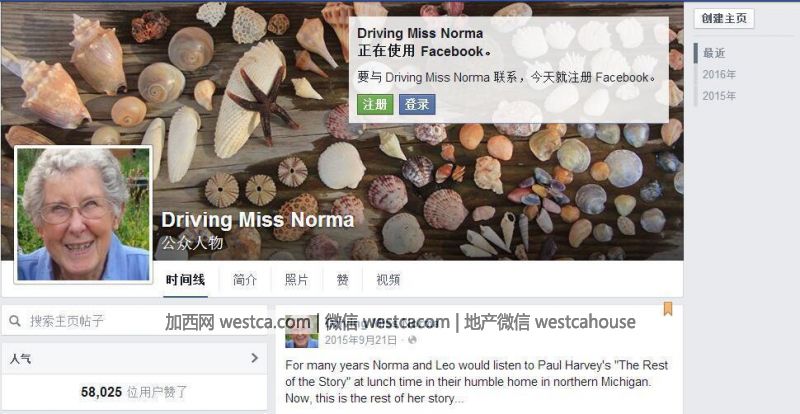800x414 pixels.
Task: Open the 照片 tab
Action: [296, 280]
